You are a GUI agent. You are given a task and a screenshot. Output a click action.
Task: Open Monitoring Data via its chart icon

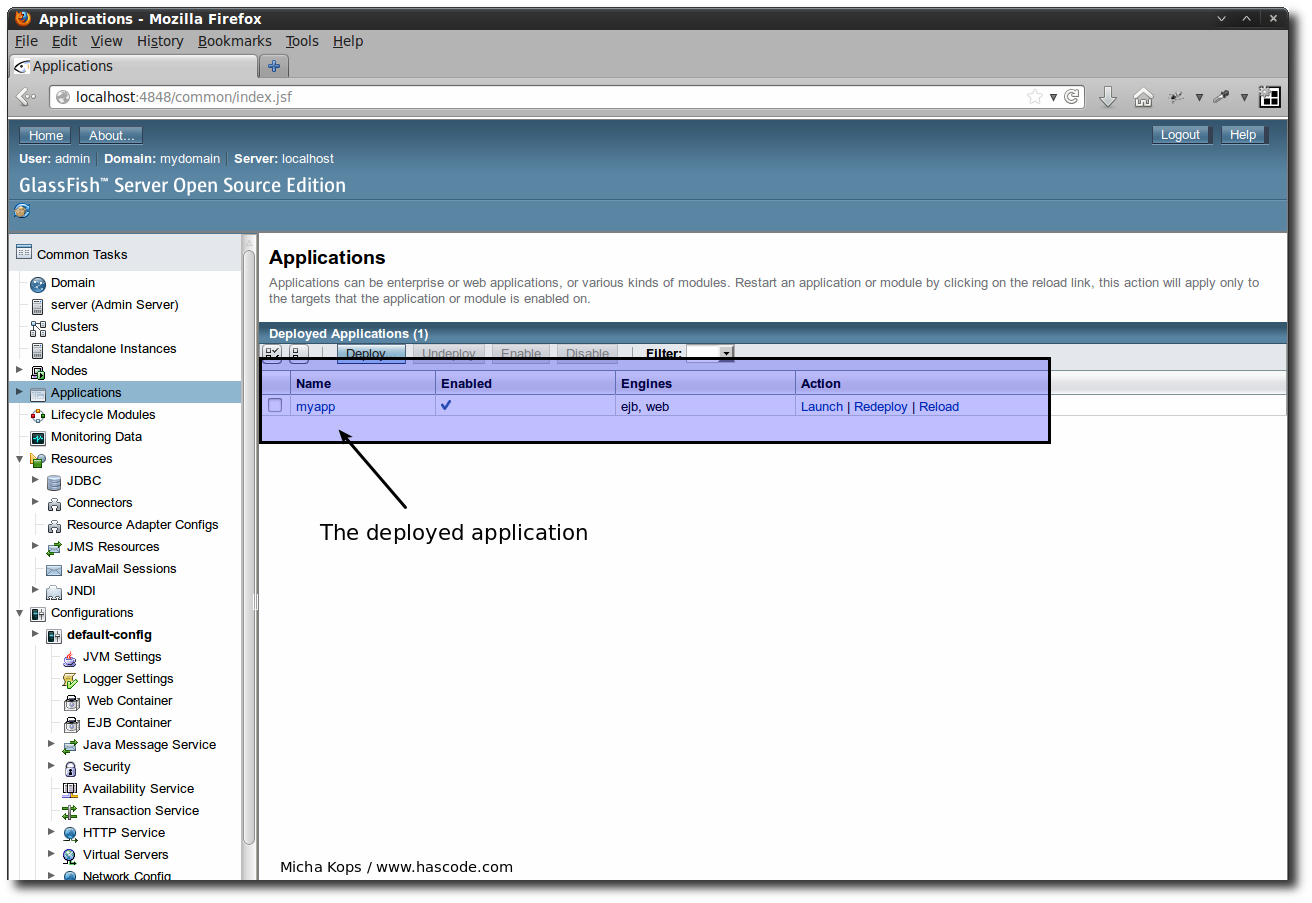(36, 436)
